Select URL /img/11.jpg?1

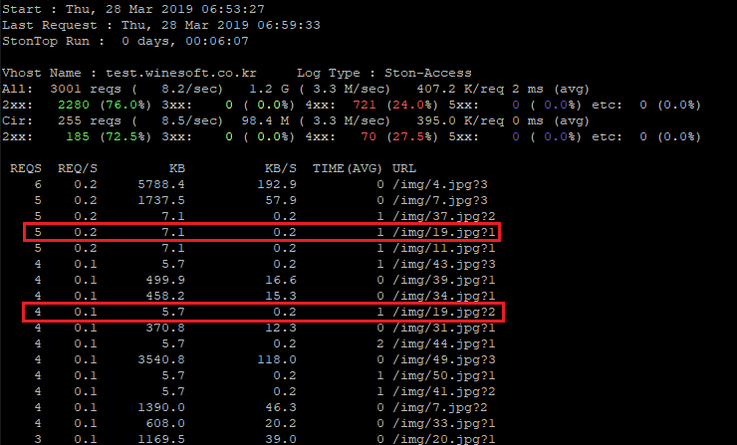click(444, 248)
